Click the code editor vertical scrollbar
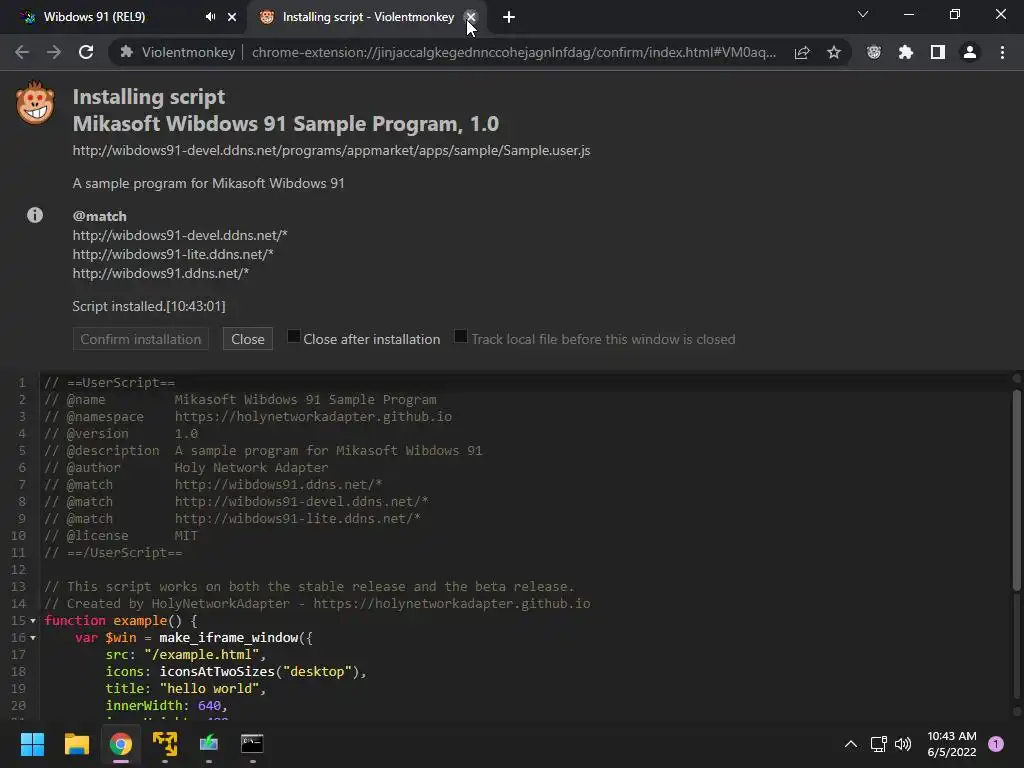The image size is (1024, 768). pos(1016,490)
